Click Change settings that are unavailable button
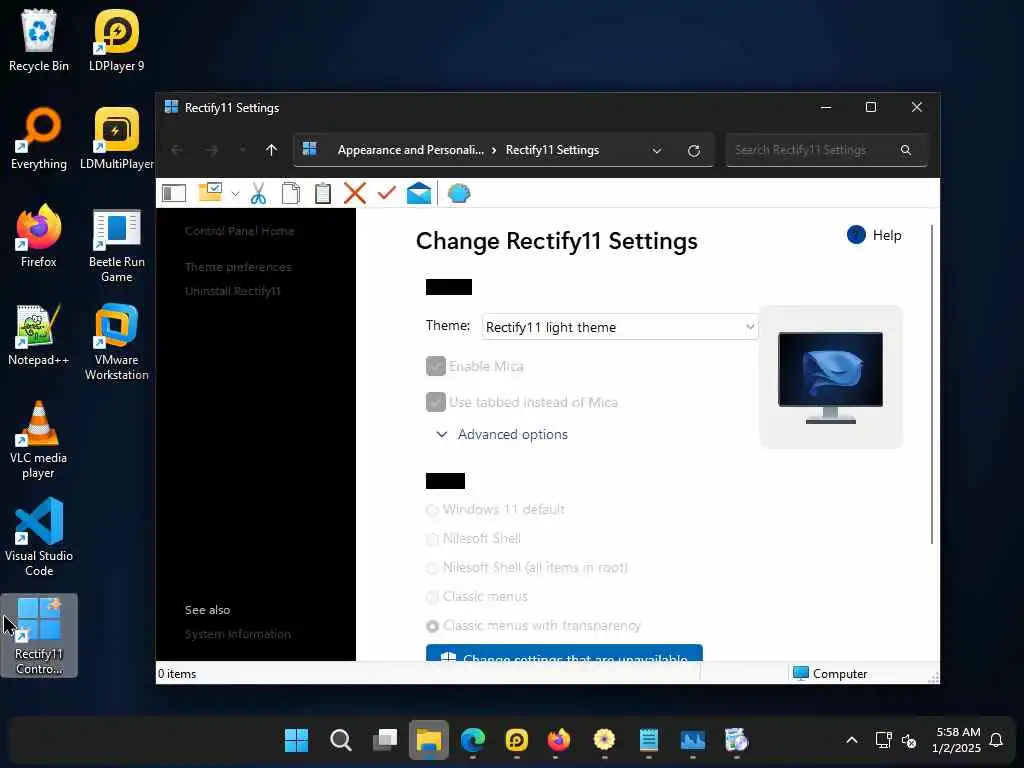 pos(564,653)
